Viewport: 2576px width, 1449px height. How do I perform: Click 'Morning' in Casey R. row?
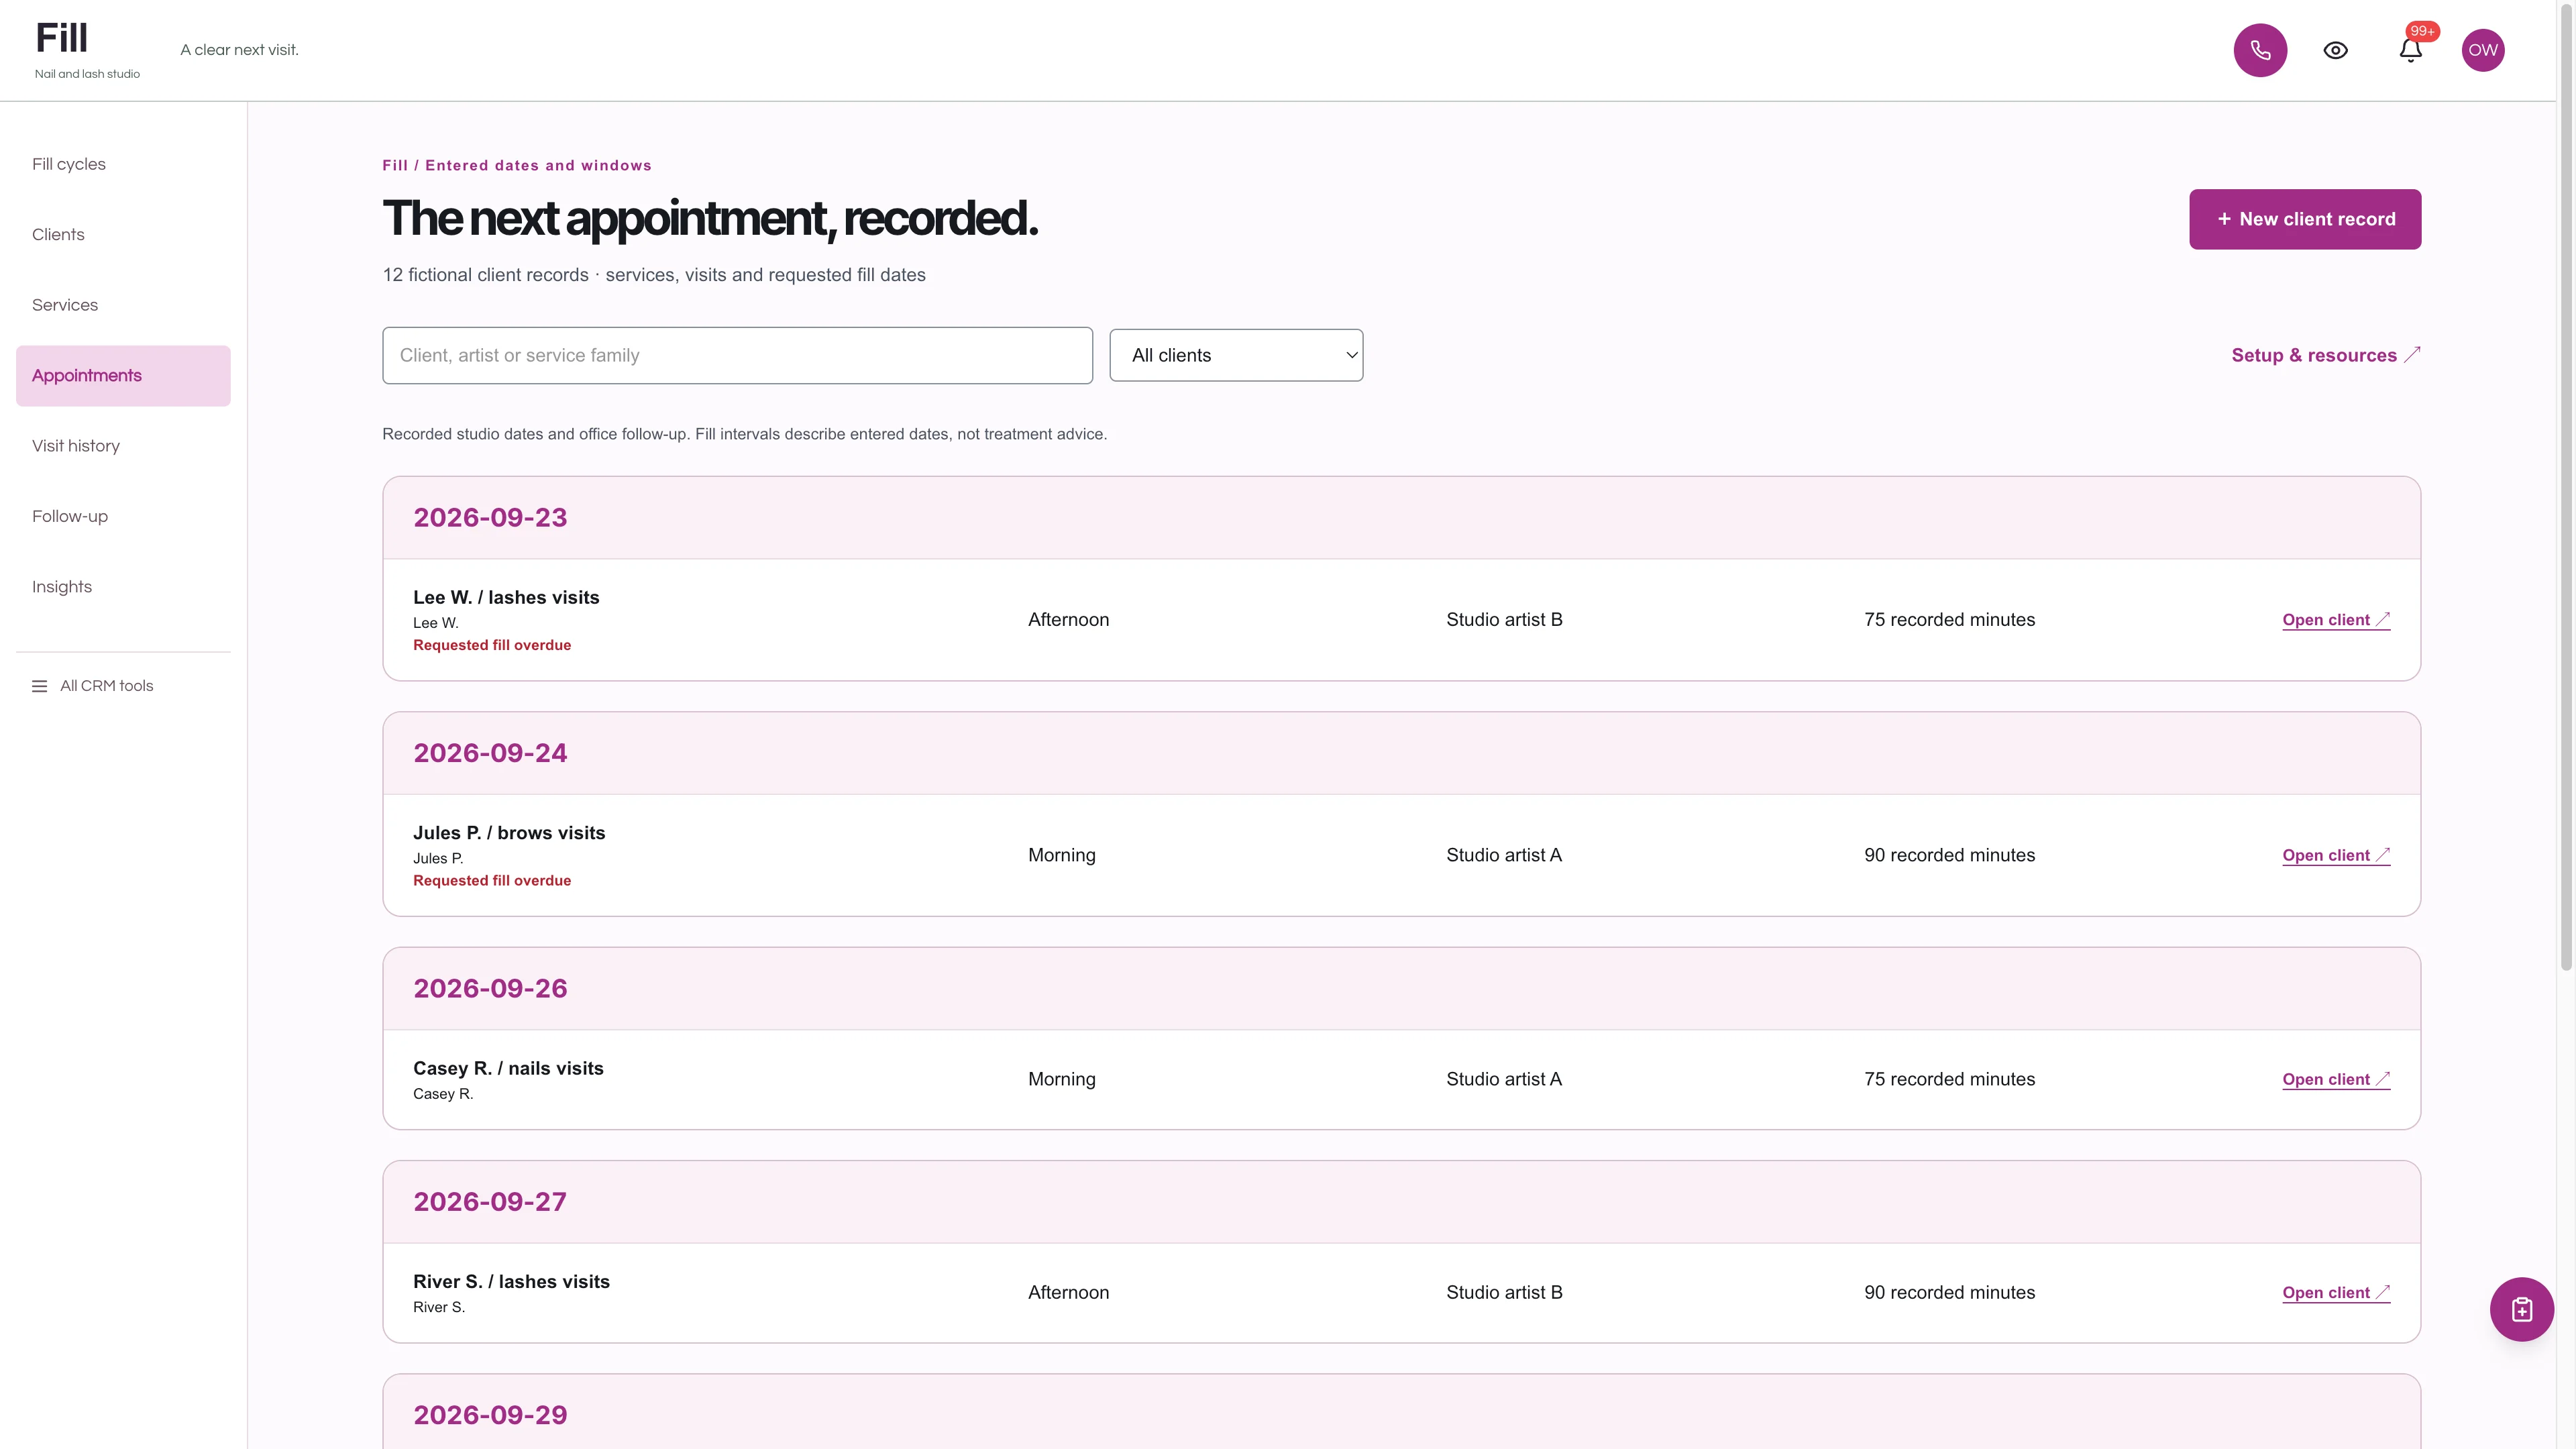click(x=1062, y=1079)
